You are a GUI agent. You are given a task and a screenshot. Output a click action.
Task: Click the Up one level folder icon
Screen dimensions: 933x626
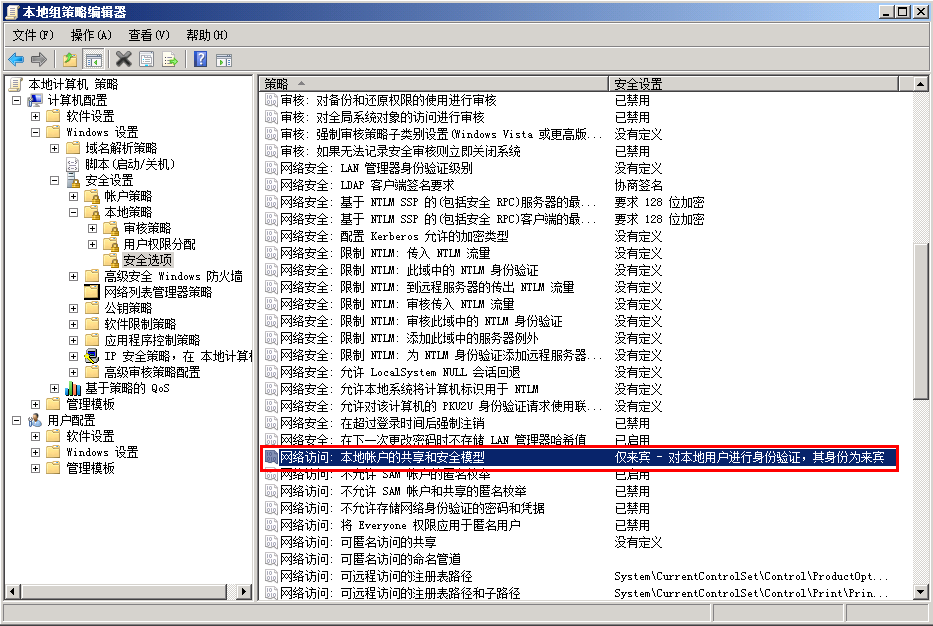[70, 60]
